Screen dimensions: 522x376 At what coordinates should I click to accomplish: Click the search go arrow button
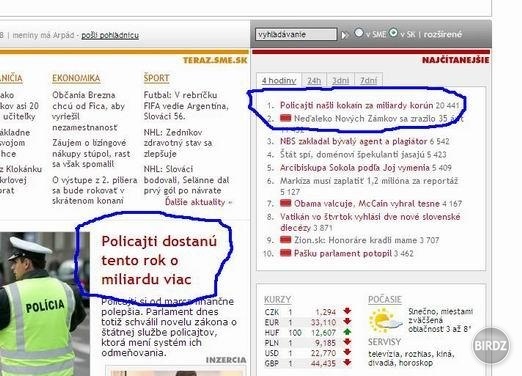coord(345,34)
